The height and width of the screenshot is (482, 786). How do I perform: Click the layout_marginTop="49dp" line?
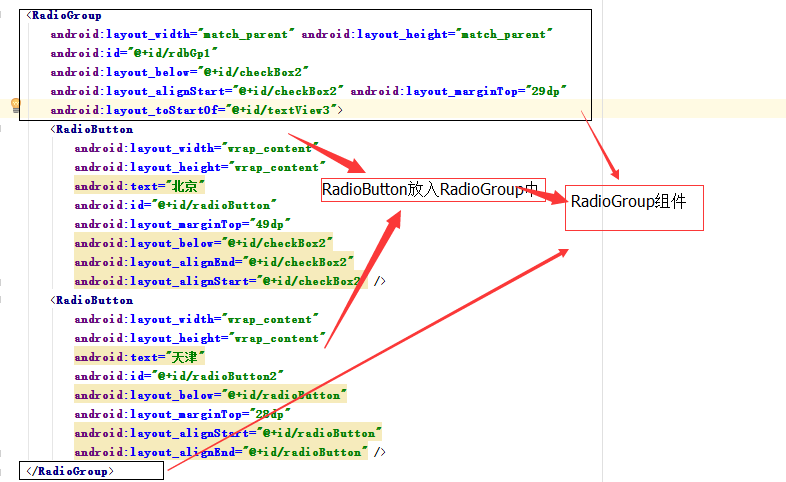(182, 224)
